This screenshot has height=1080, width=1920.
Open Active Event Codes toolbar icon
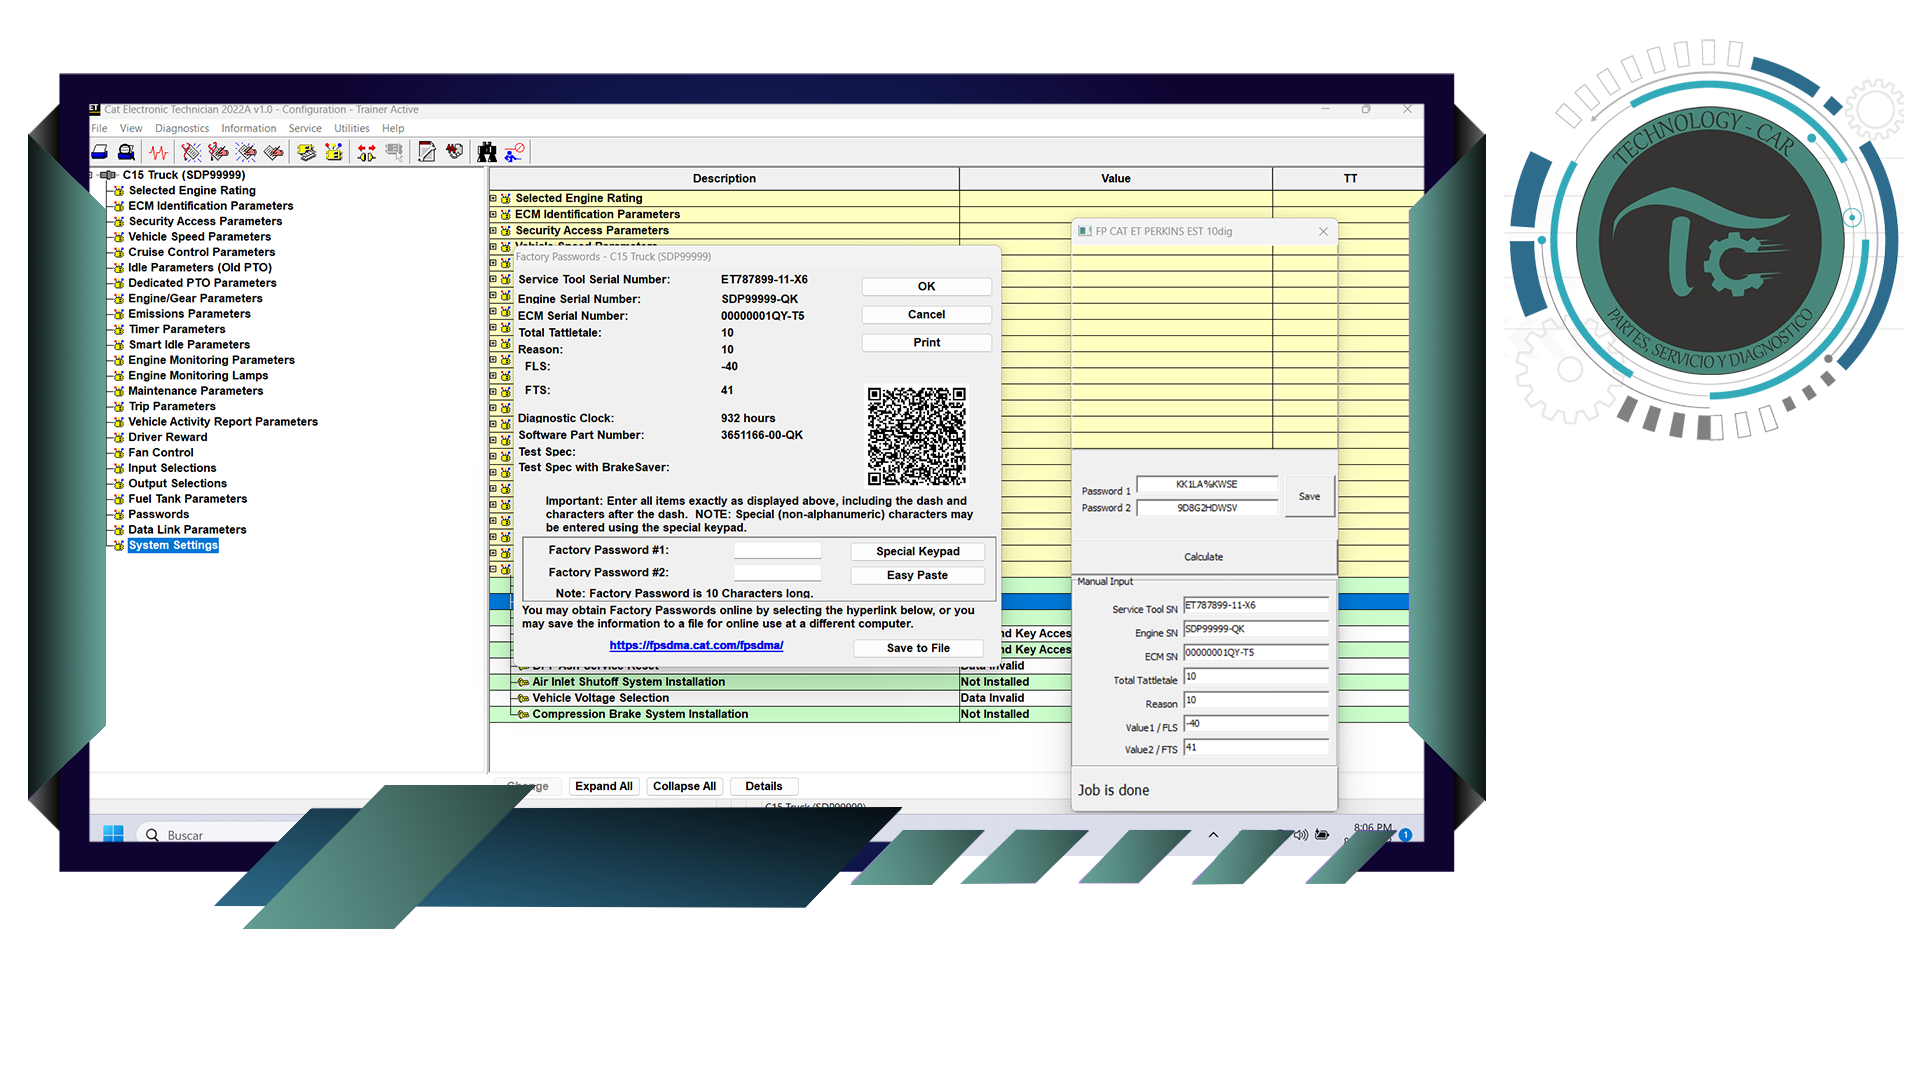246,152
